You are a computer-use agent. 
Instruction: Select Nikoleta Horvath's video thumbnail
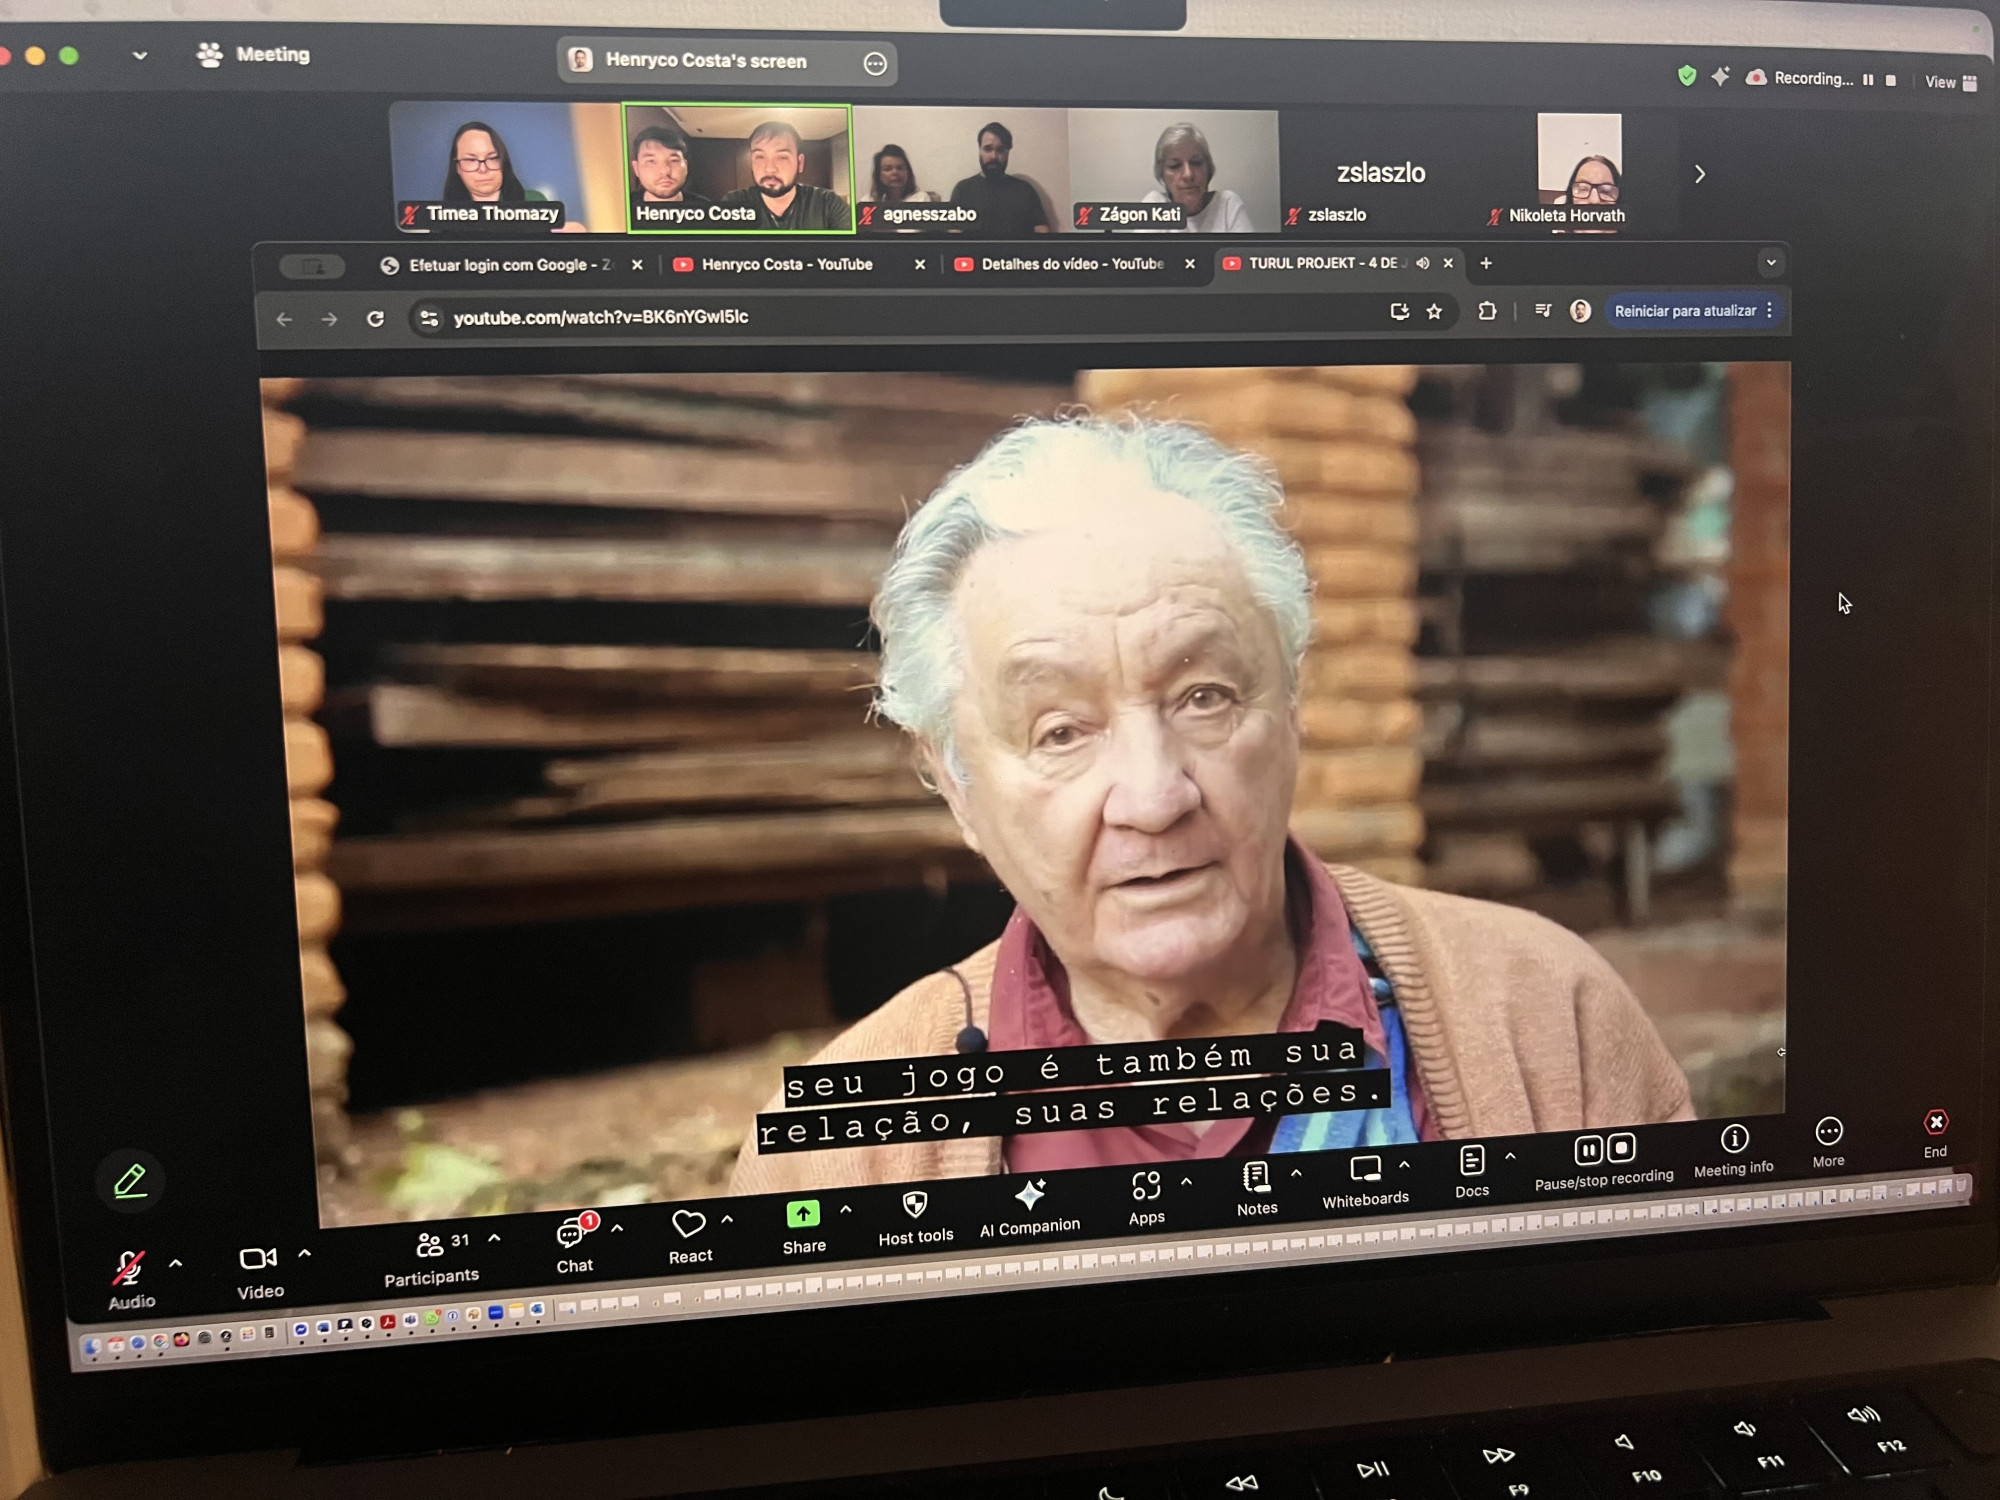pyautogui.click(x=1579, y=173)
